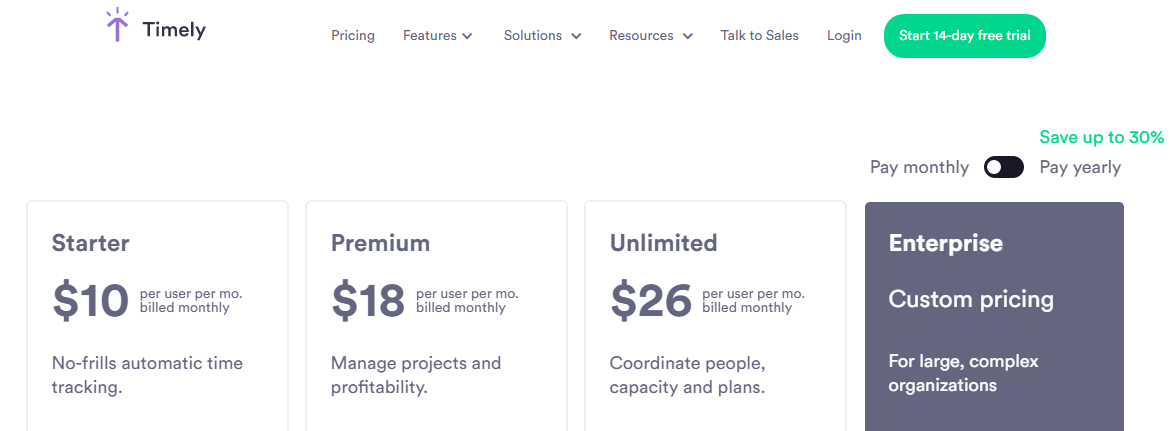Select the Unlimited plan heading

[663, 243]
